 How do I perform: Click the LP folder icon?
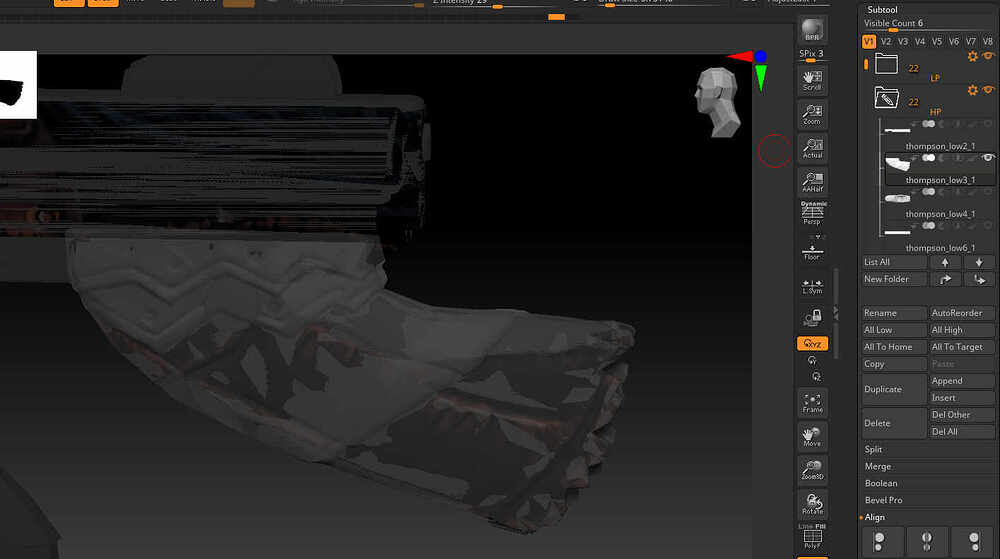pos(886,64)
